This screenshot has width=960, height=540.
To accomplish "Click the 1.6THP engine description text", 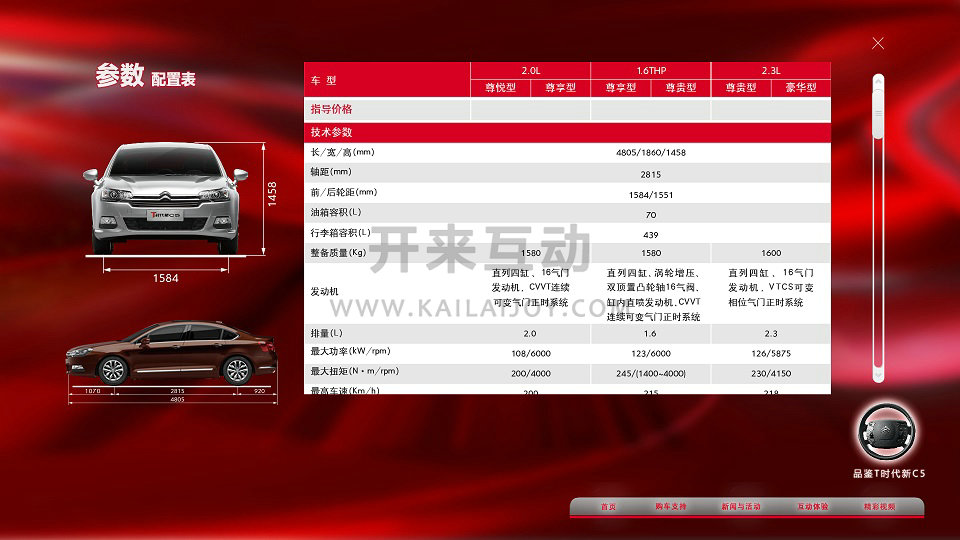I will tap(653, 294).
